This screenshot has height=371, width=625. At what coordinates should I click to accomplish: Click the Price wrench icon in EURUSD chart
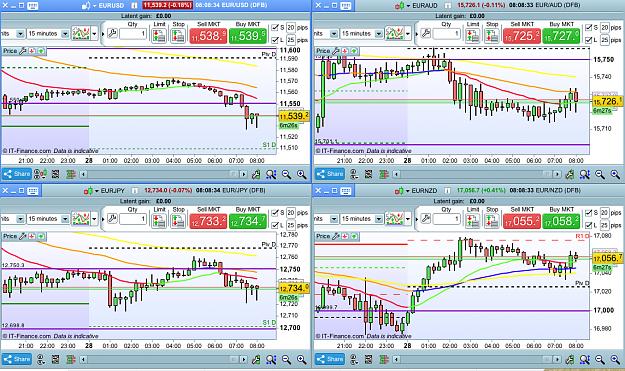[23, 51]
